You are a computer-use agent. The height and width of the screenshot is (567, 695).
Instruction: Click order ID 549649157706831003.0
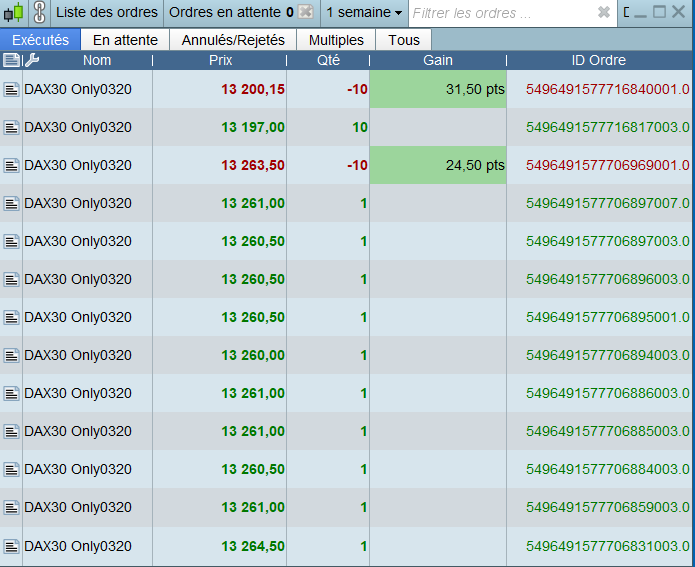(x=608, y=546)
